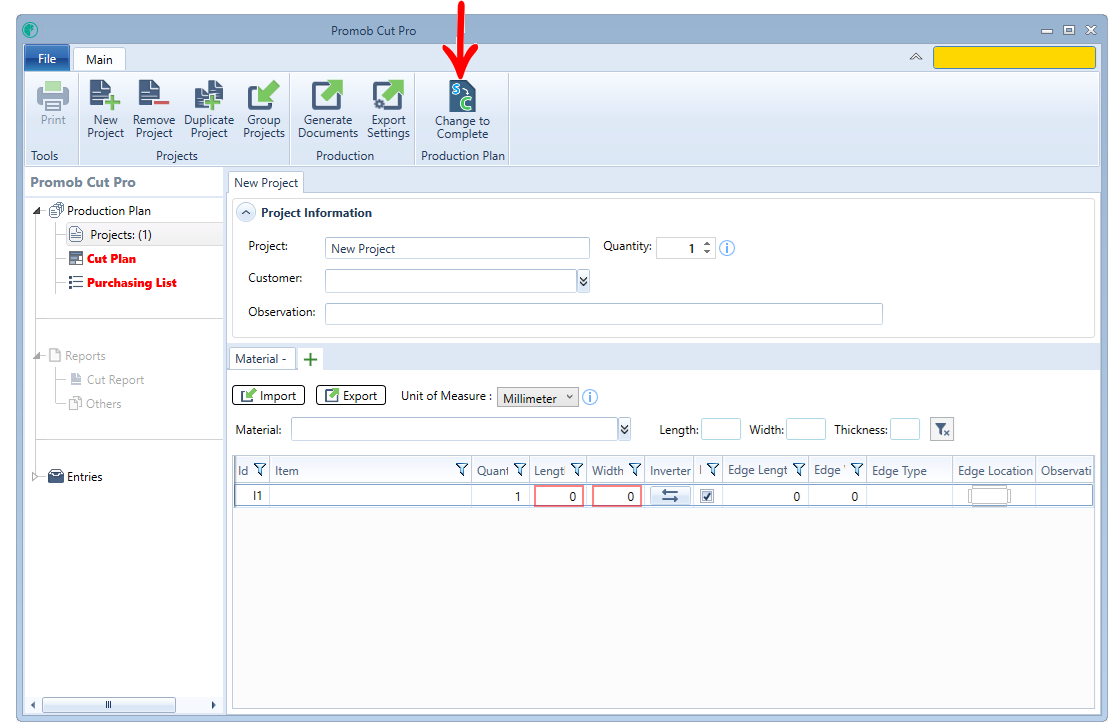This screenshot has width=1113, height=728.
Task: Collapse the Production Plan tree node
Action: click(x=38, y=211)
